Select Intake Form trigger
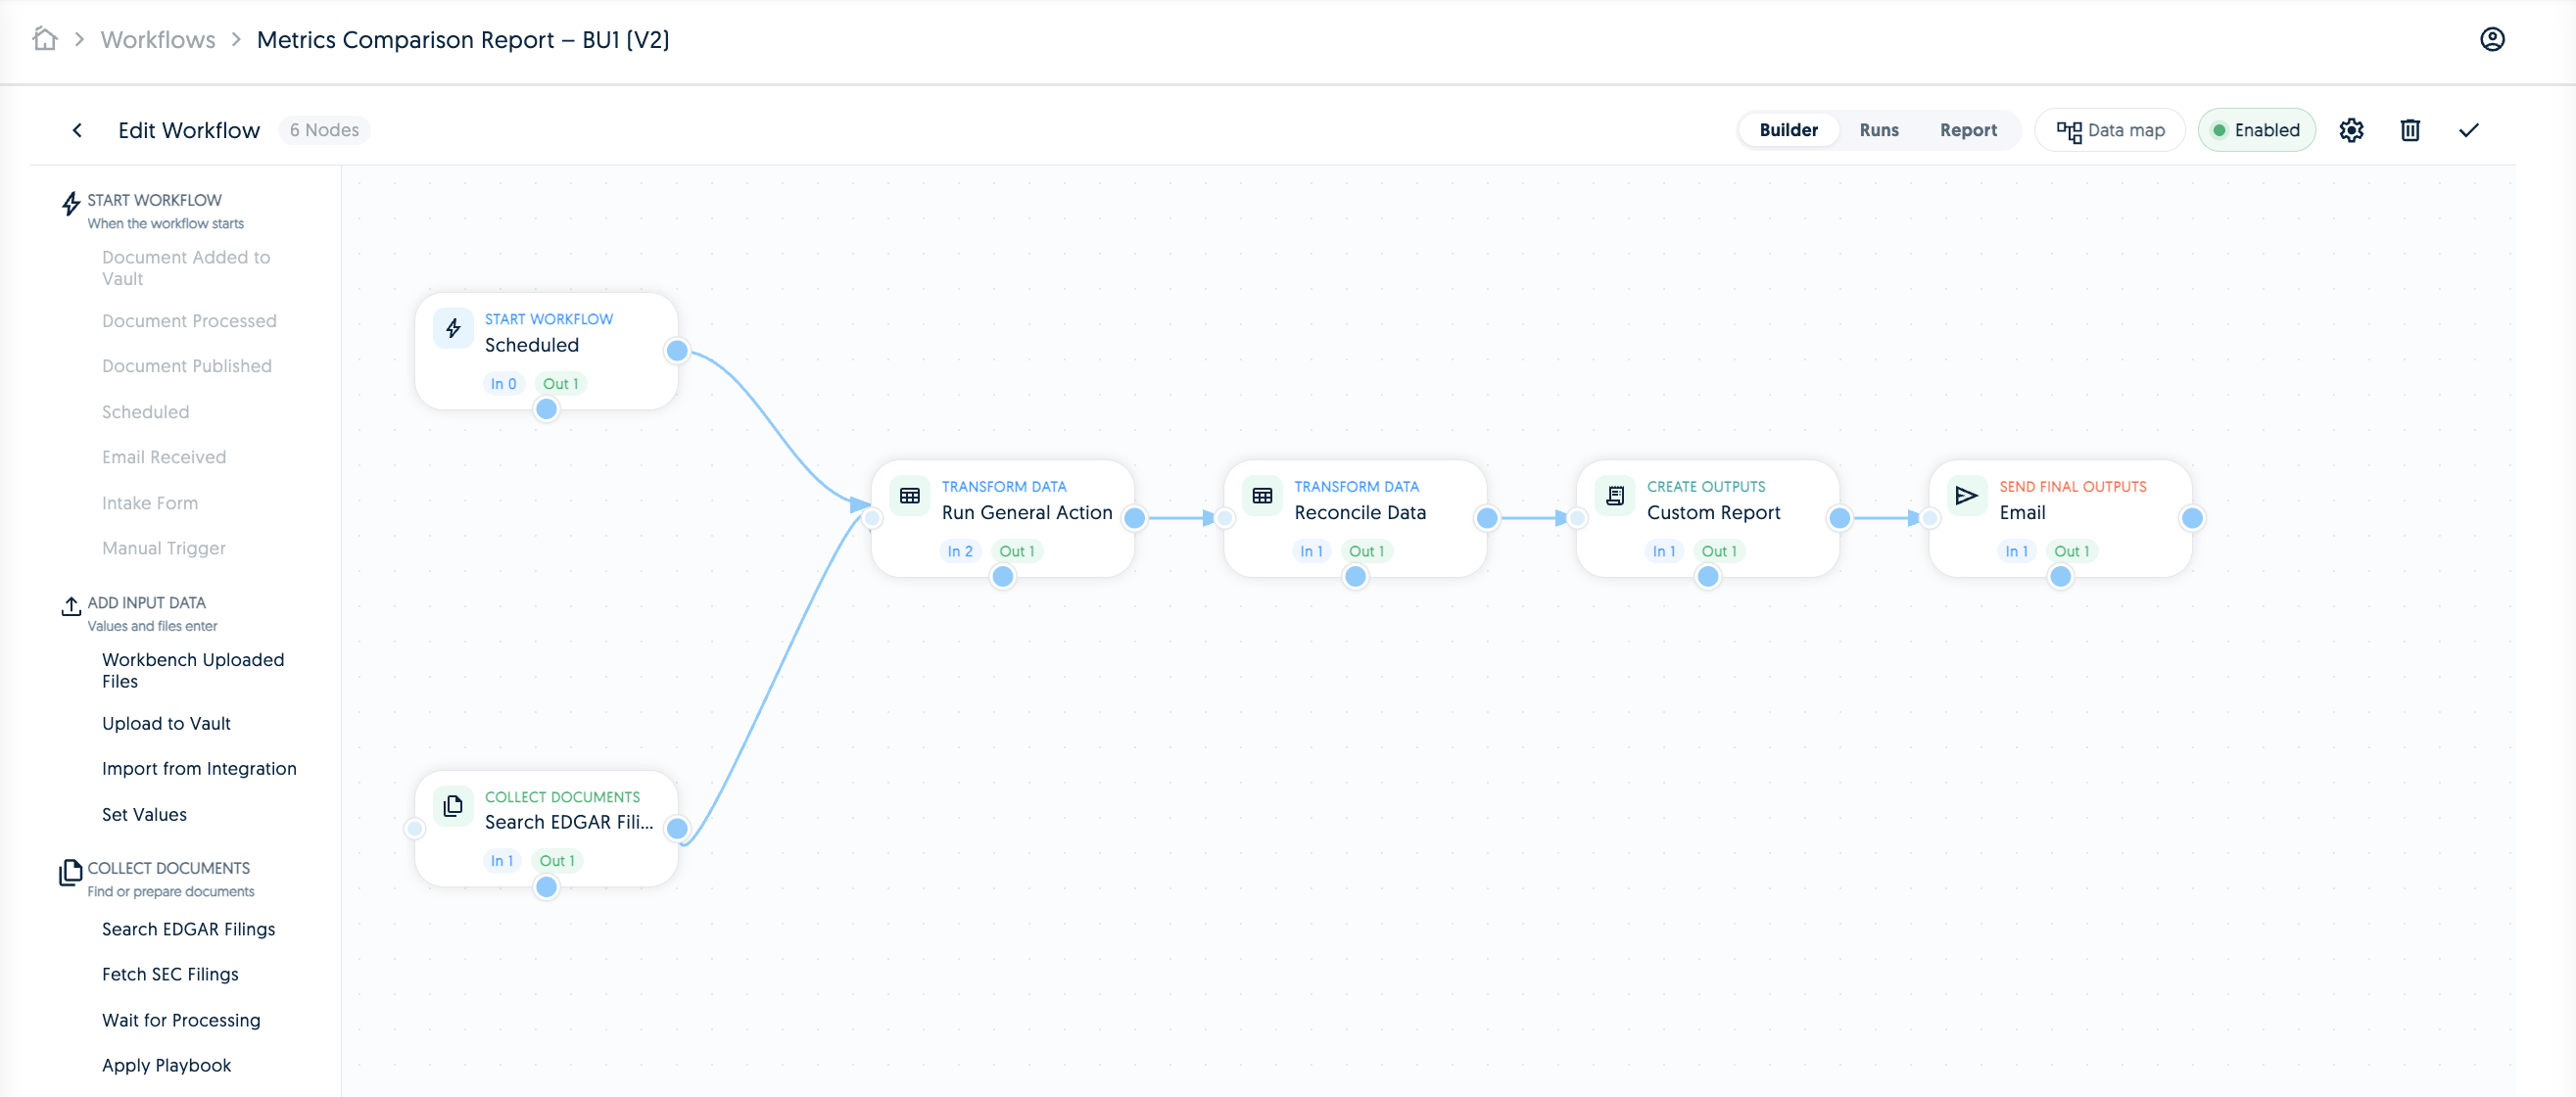2576x1097 pixels. 150,503
